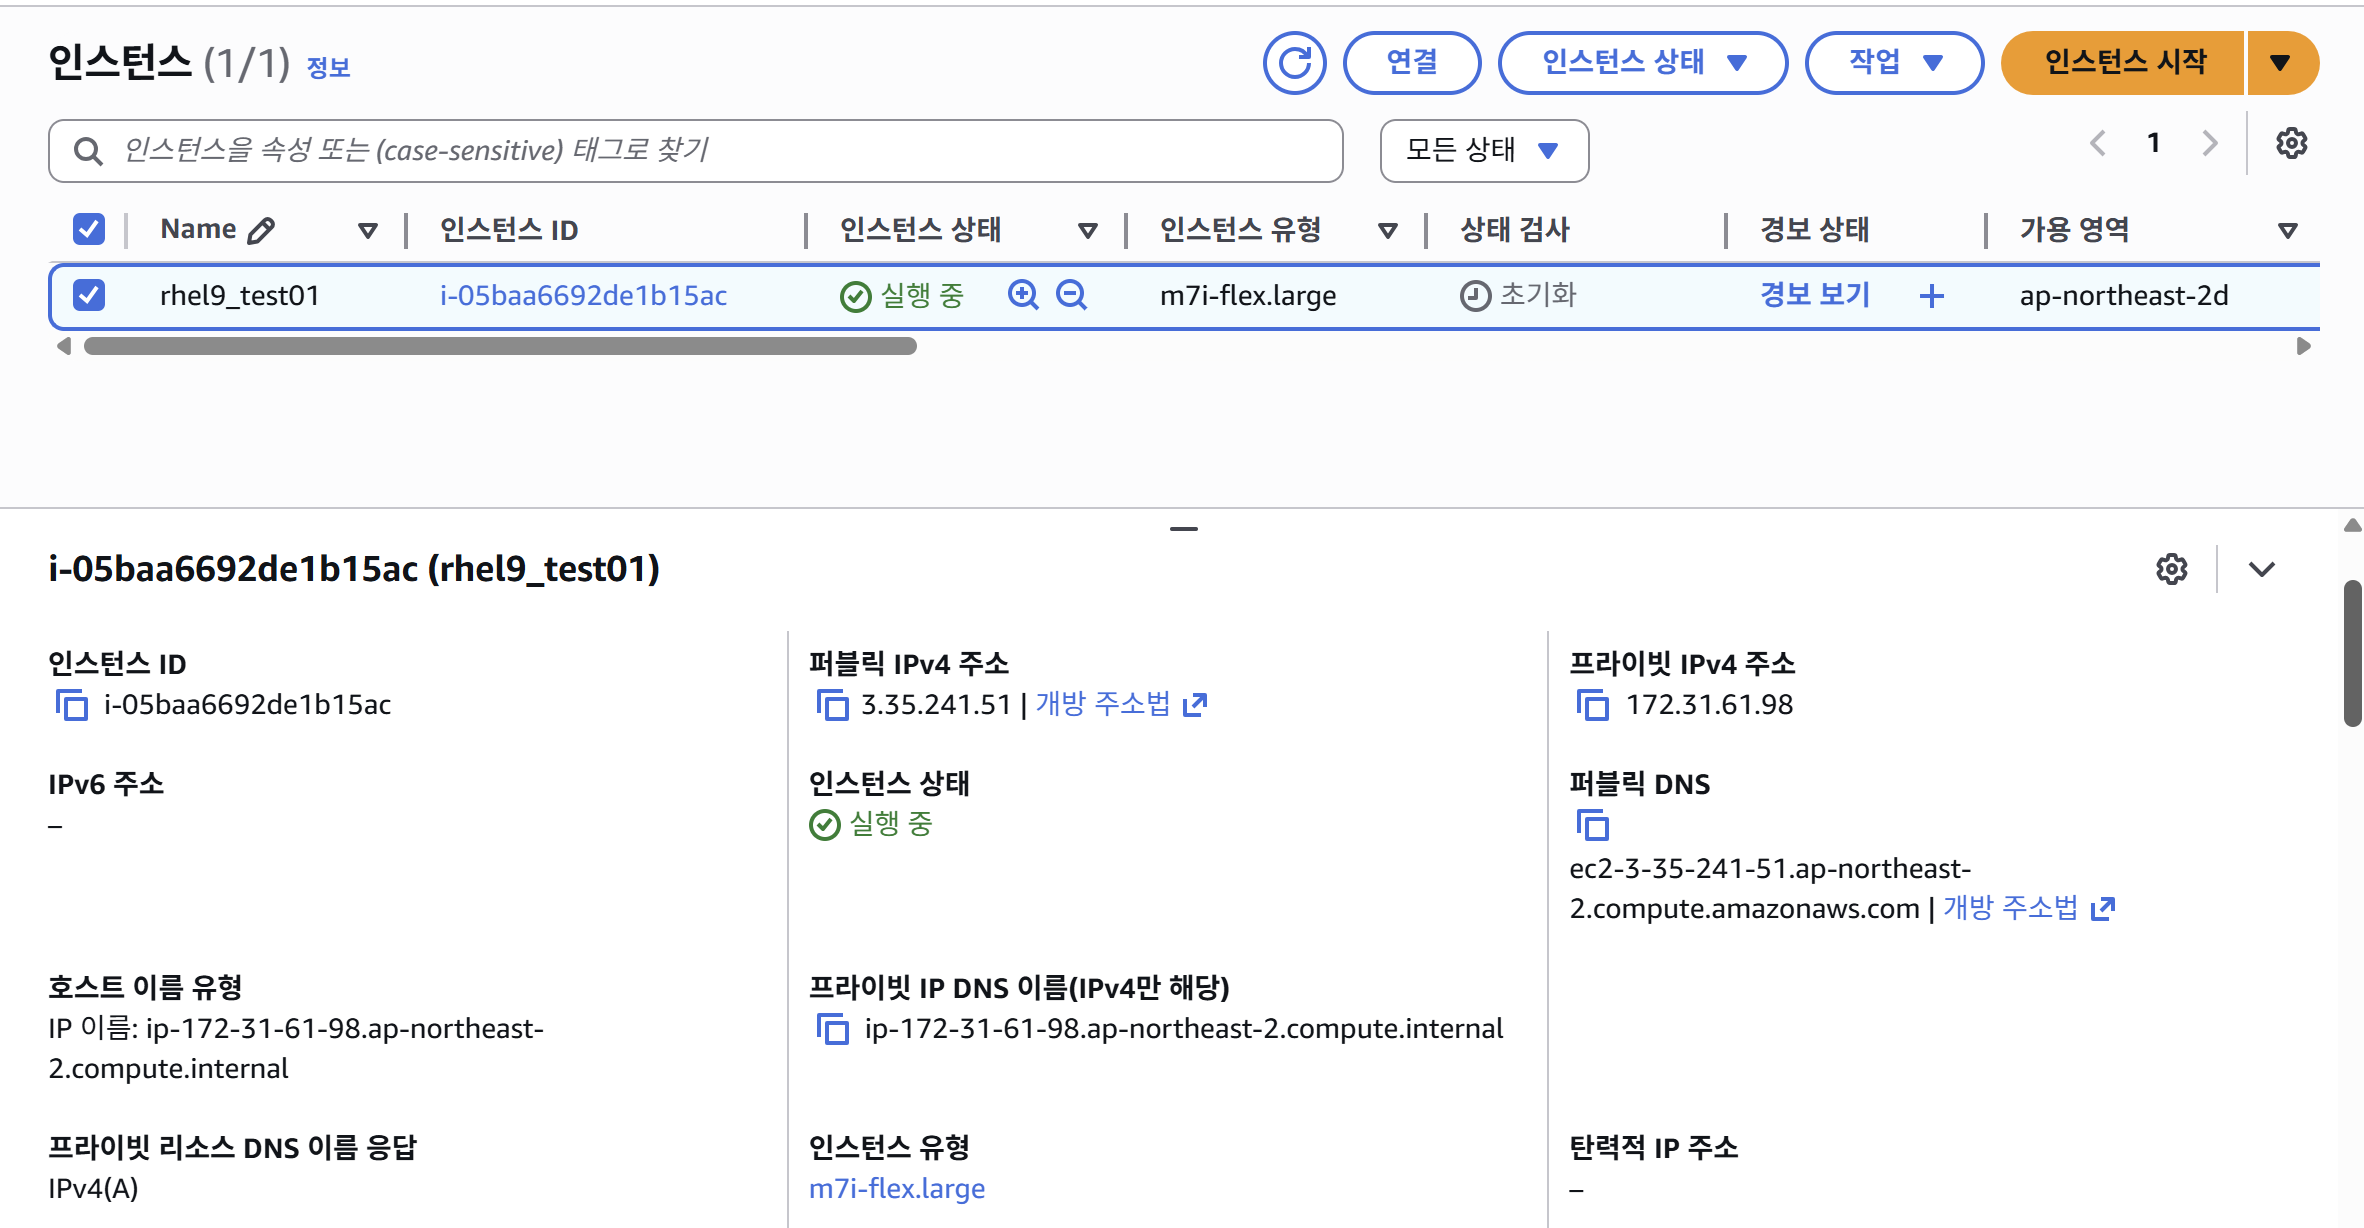Open table preferences gear icon
The image size is (2364, 1228).
coord(2291,144)
